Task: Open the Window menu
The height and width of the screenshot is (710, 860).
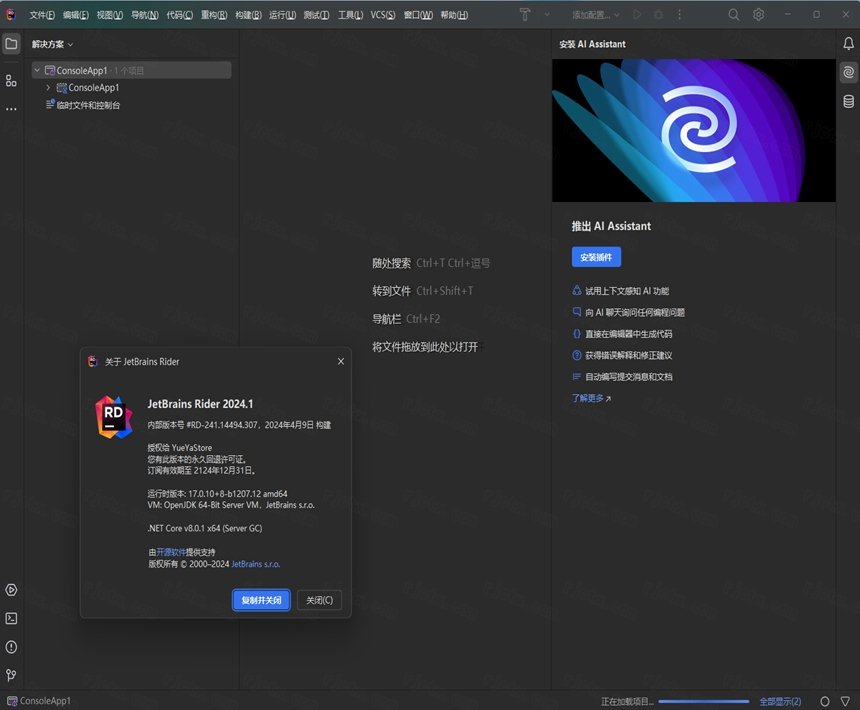Action: 418,15
